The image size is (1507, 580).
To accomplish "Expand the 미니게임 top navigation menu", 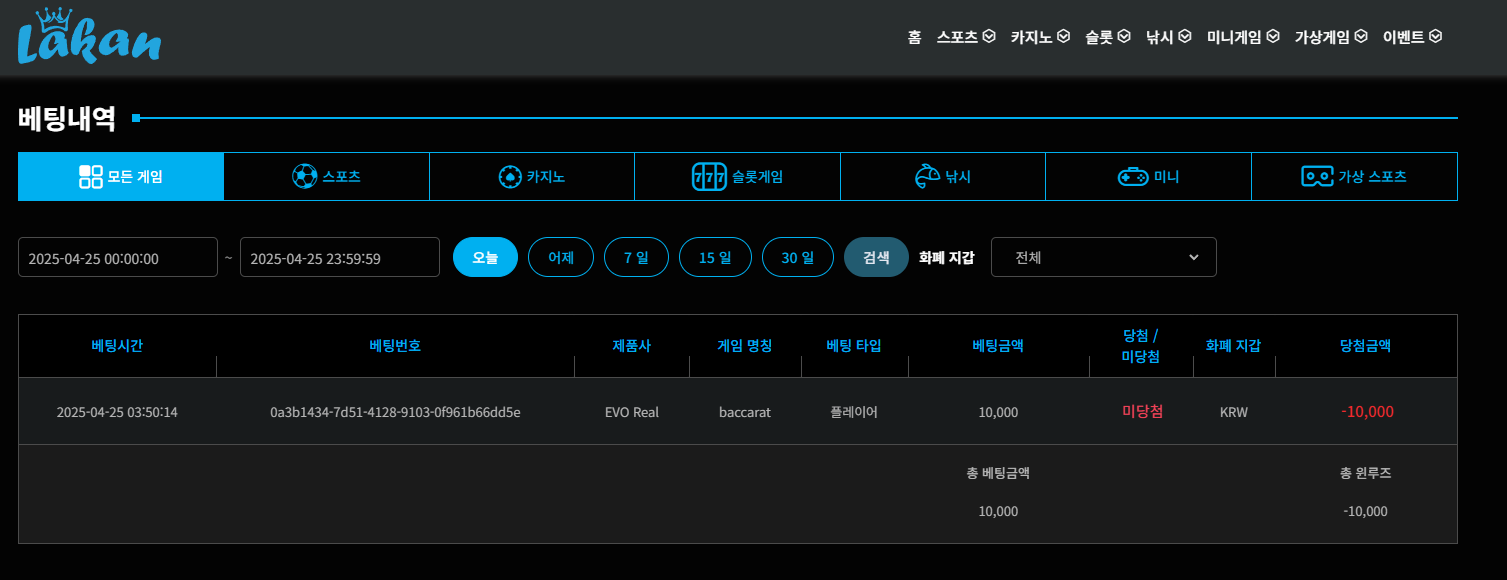I will 1243,37.
